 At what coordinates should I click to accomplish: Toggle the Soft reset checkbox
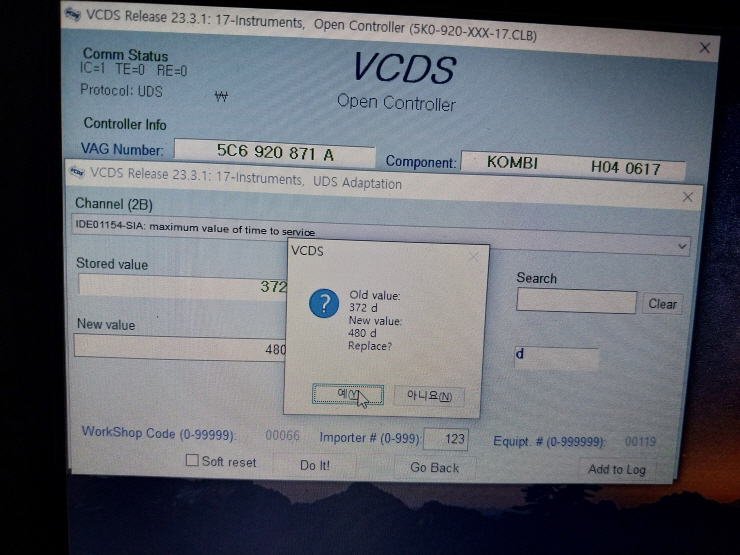[192, 460]
